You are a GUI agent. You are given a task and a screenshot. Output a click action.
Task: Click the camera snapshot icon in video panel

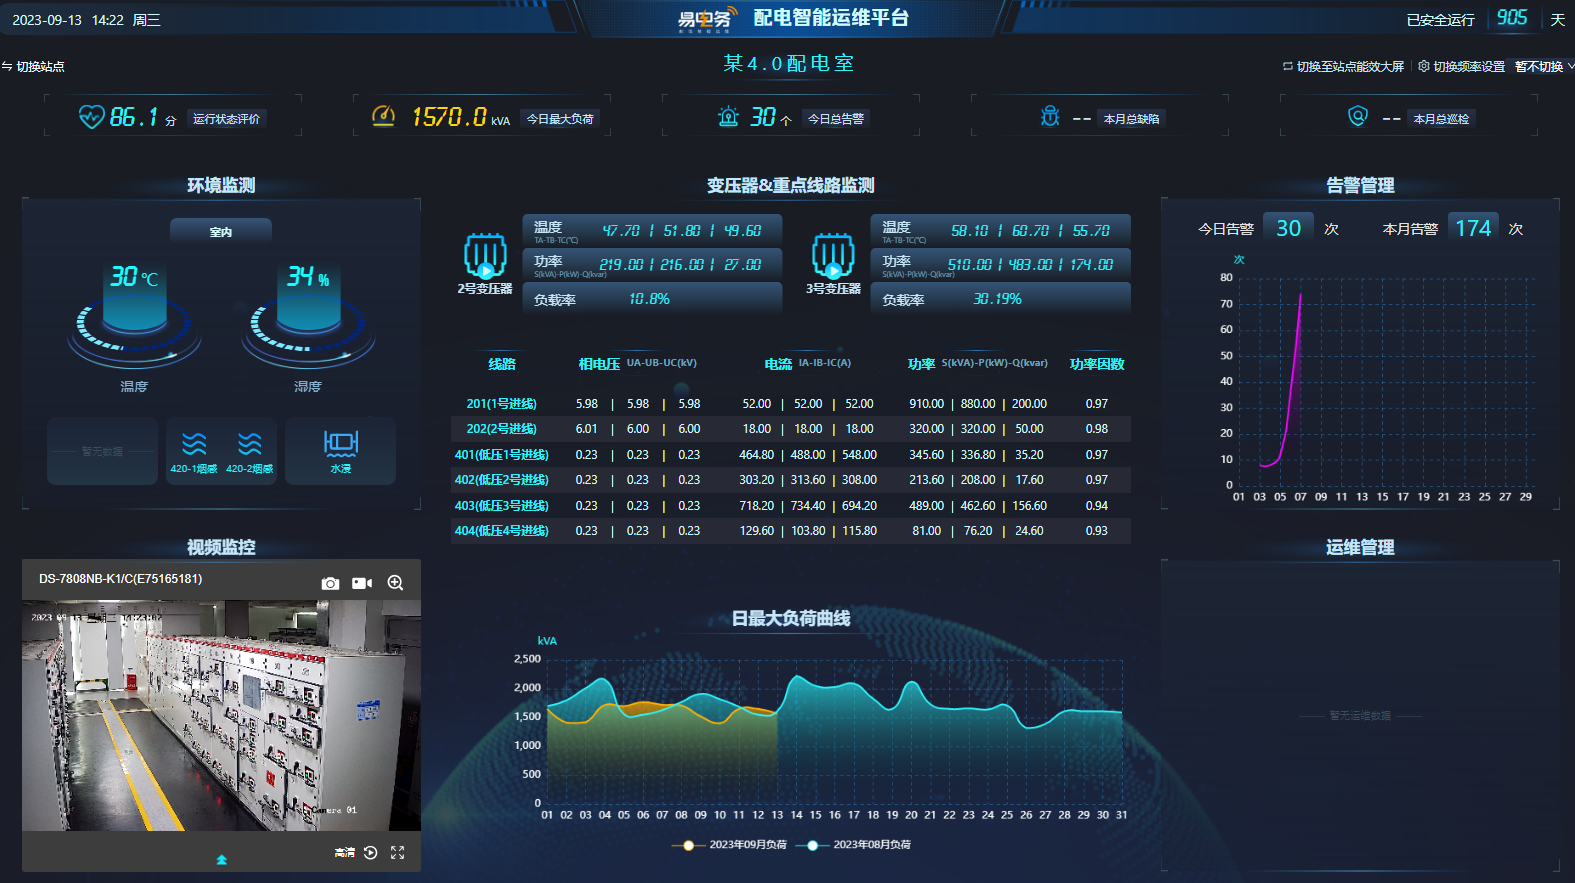[330, 583]
